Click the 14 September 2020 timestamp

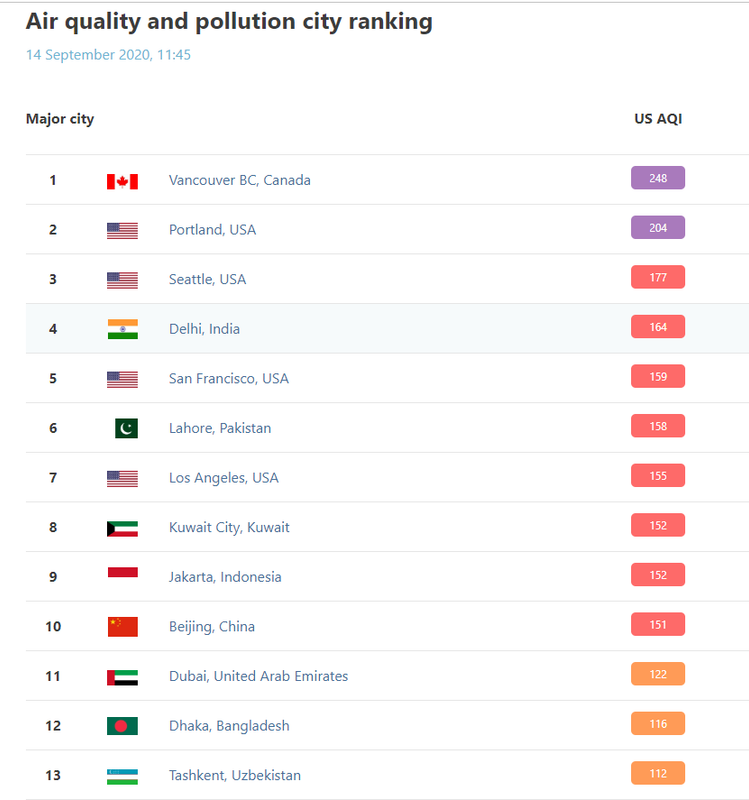[x=108, y=55]
